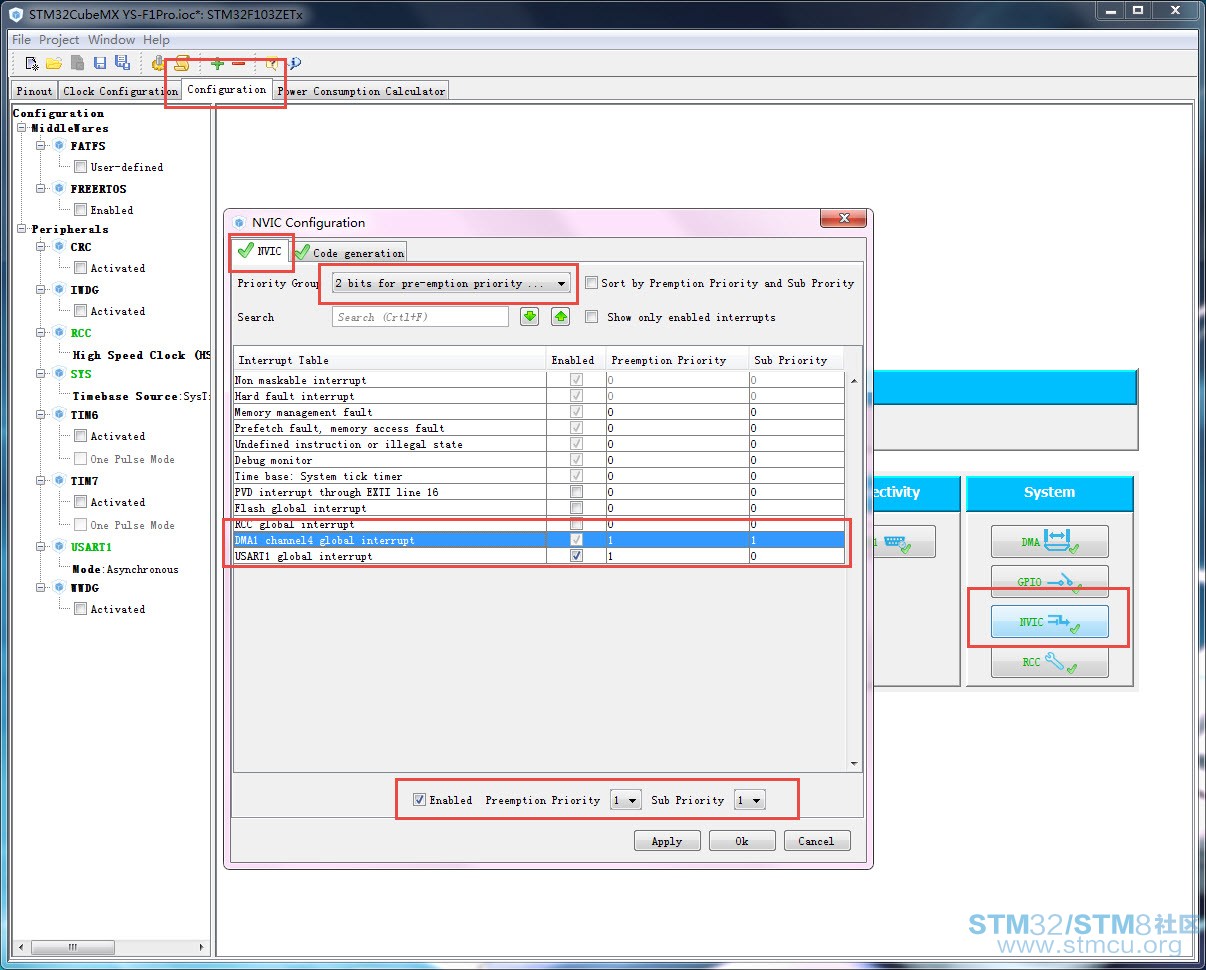Toggle USART1 global interrupt Enabled checkbox
Viewport: 1206px width, 970px height.
click(576, 556)
